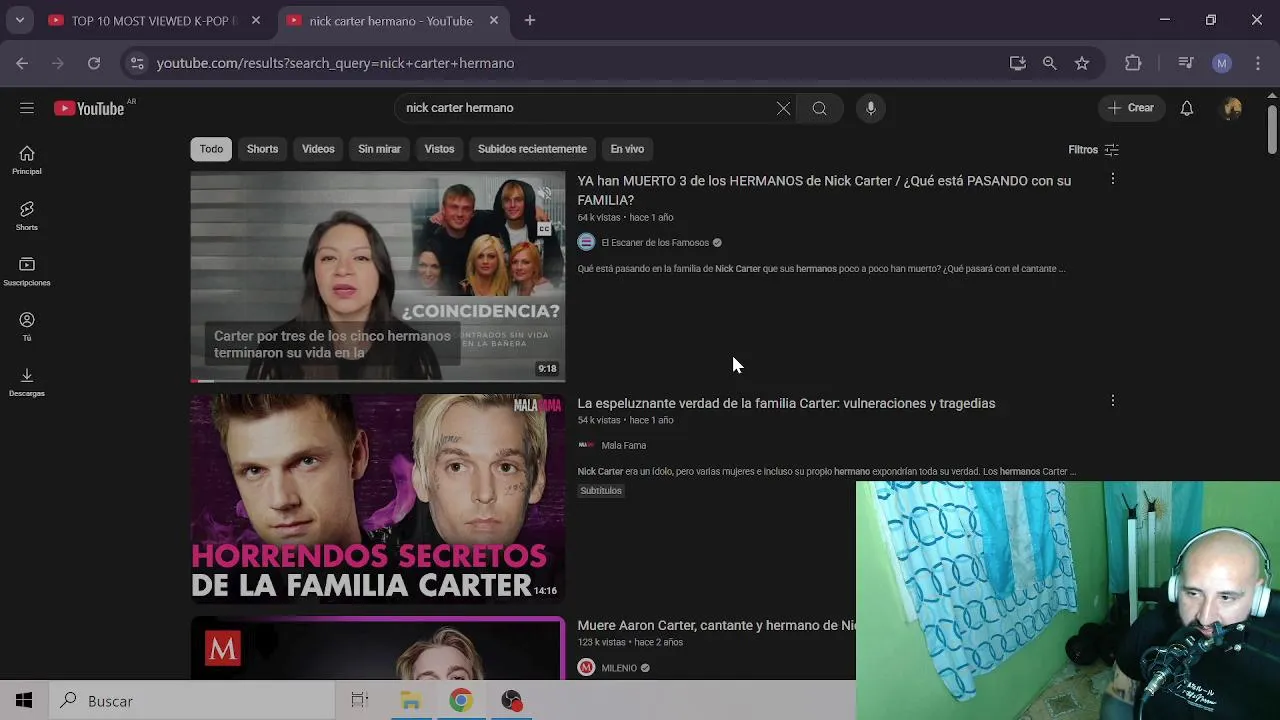Image resolution: width=1280 pixels, height=720 pixels.
Task: Click the magnifier search button
Action: (819, 108)
